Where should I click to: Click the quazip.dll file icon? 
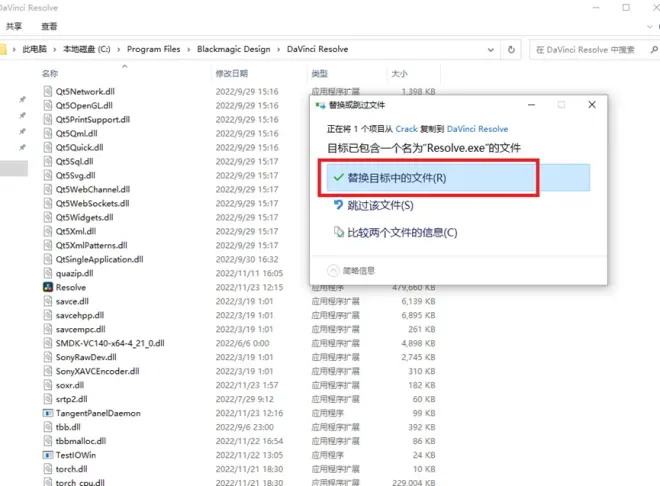pyautogui.click(x=48, y=273)
